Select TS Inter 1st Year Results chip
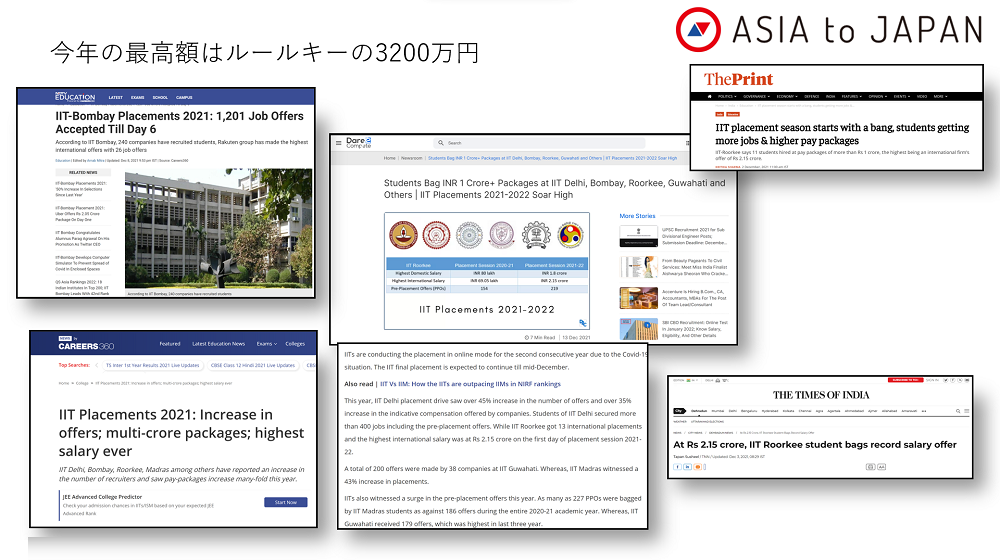 point(152,365)
